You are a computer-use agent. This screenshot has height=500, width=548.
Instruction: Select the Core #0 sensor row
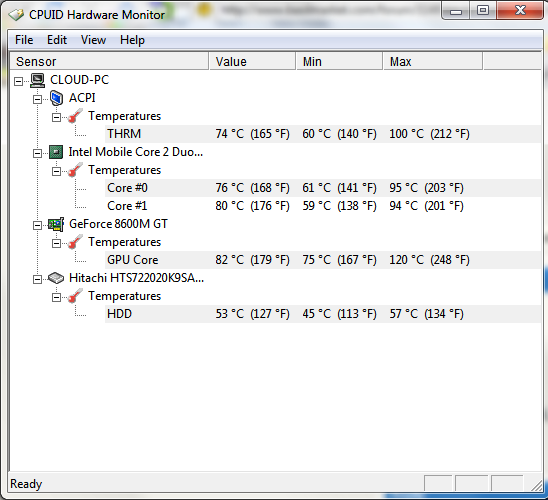tap(323, 188)
